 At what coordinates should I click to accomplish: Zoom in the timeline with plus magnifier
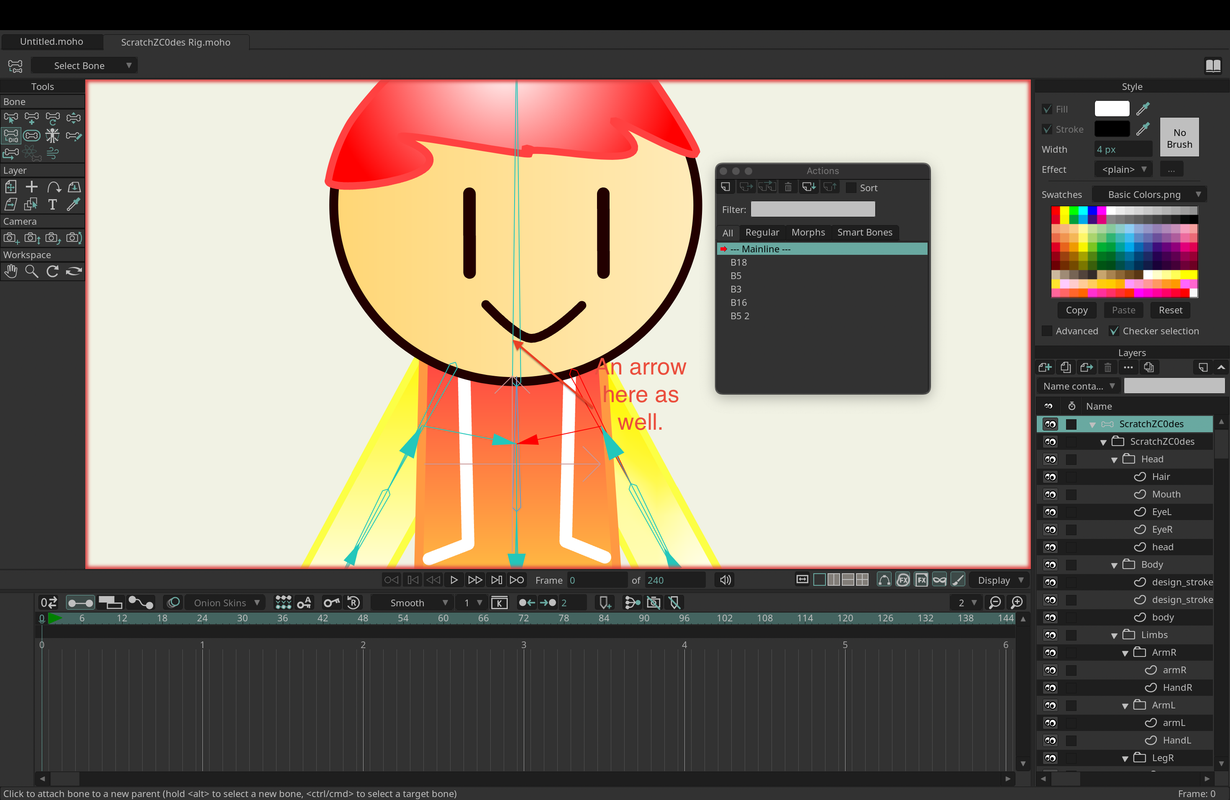click(1017, 603)
